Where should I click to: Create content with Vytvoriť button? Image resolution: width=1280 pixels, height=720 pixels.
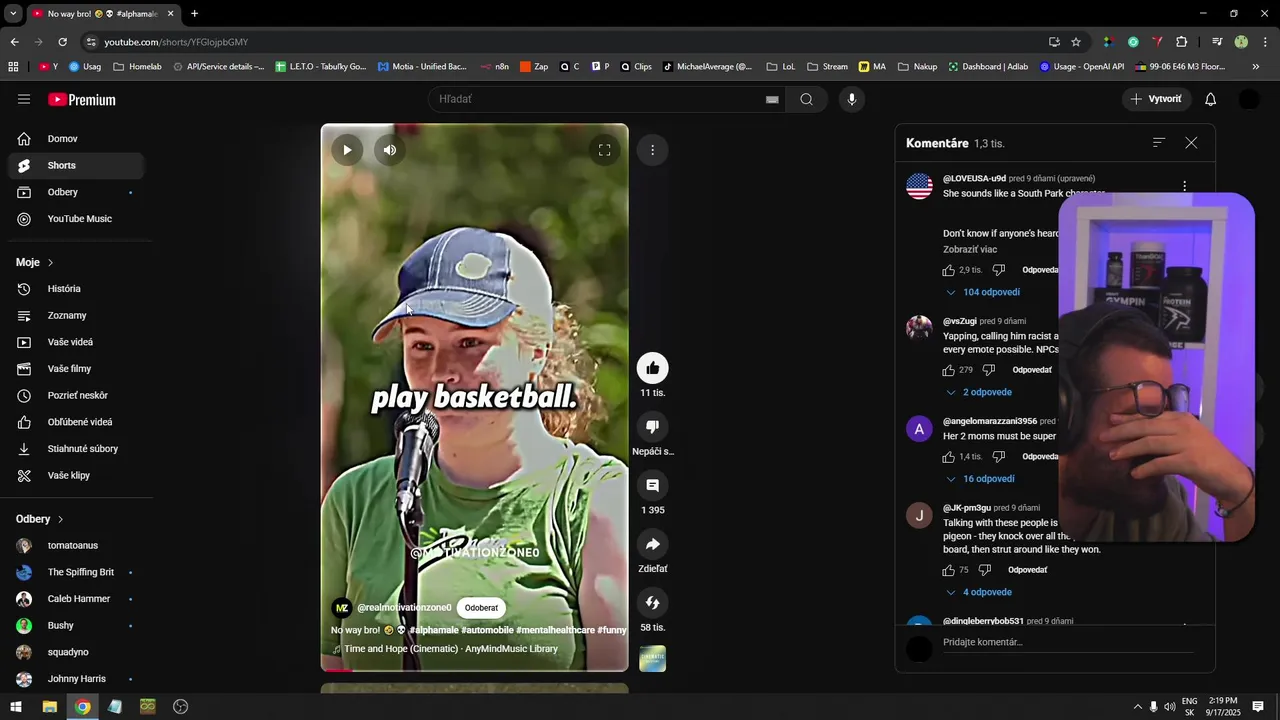(x=1157, y=99)
